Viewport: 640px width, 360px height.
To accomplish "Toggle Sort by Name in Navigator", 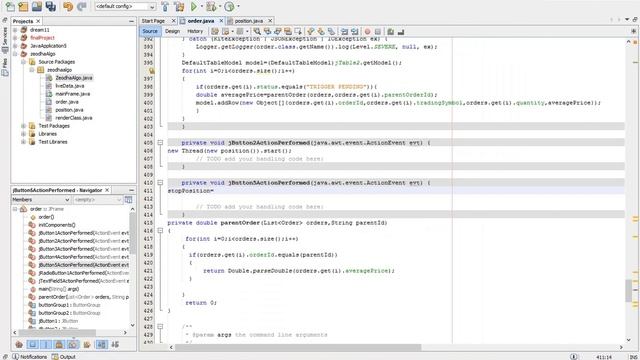I will click(102, 345).
